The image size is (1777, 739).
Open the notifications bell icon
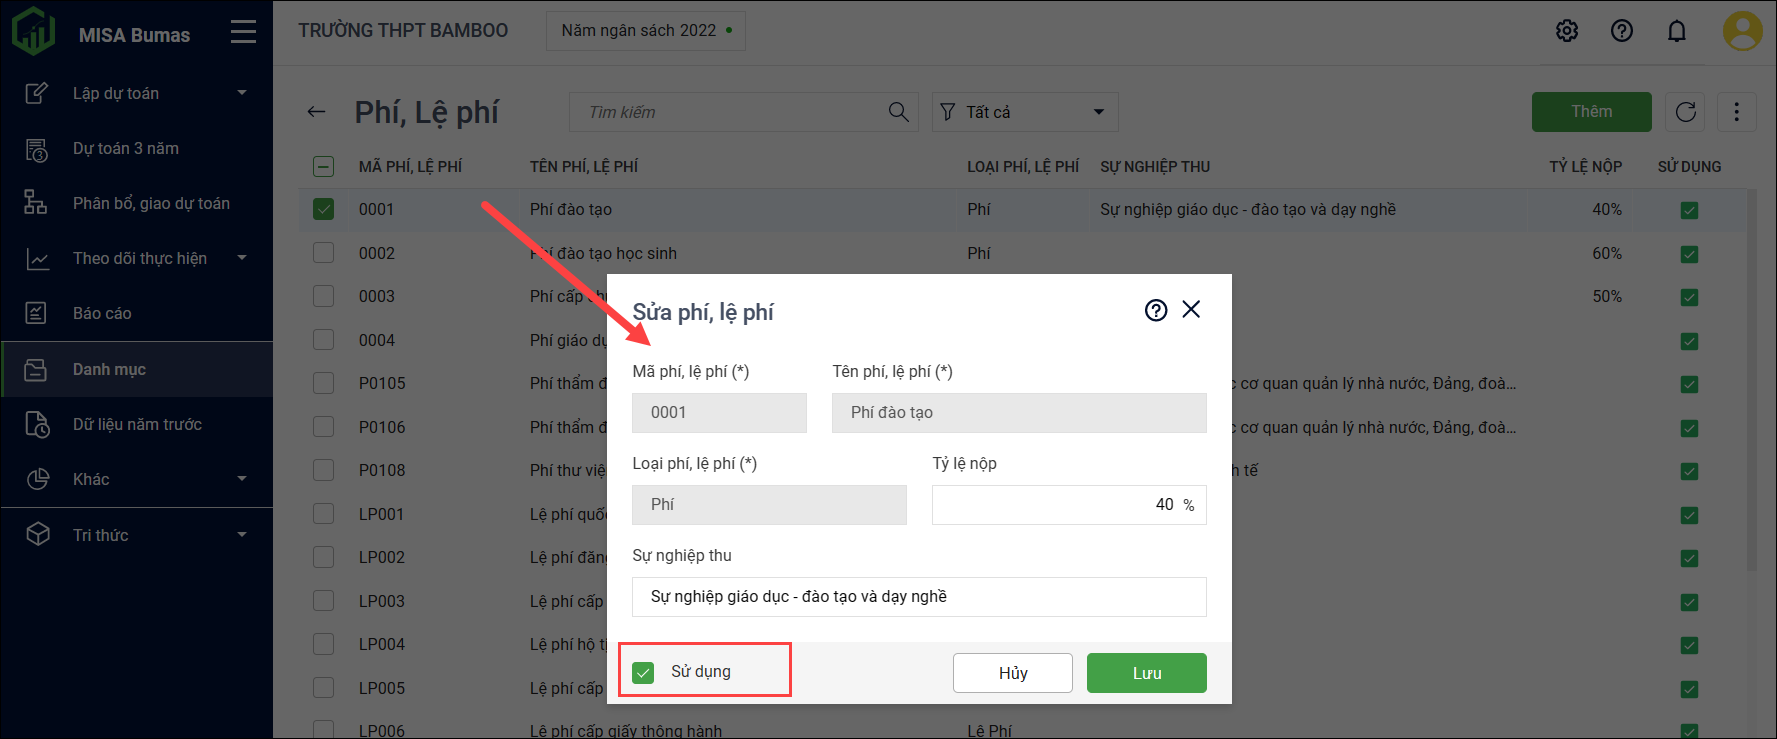click(1677, 31)
